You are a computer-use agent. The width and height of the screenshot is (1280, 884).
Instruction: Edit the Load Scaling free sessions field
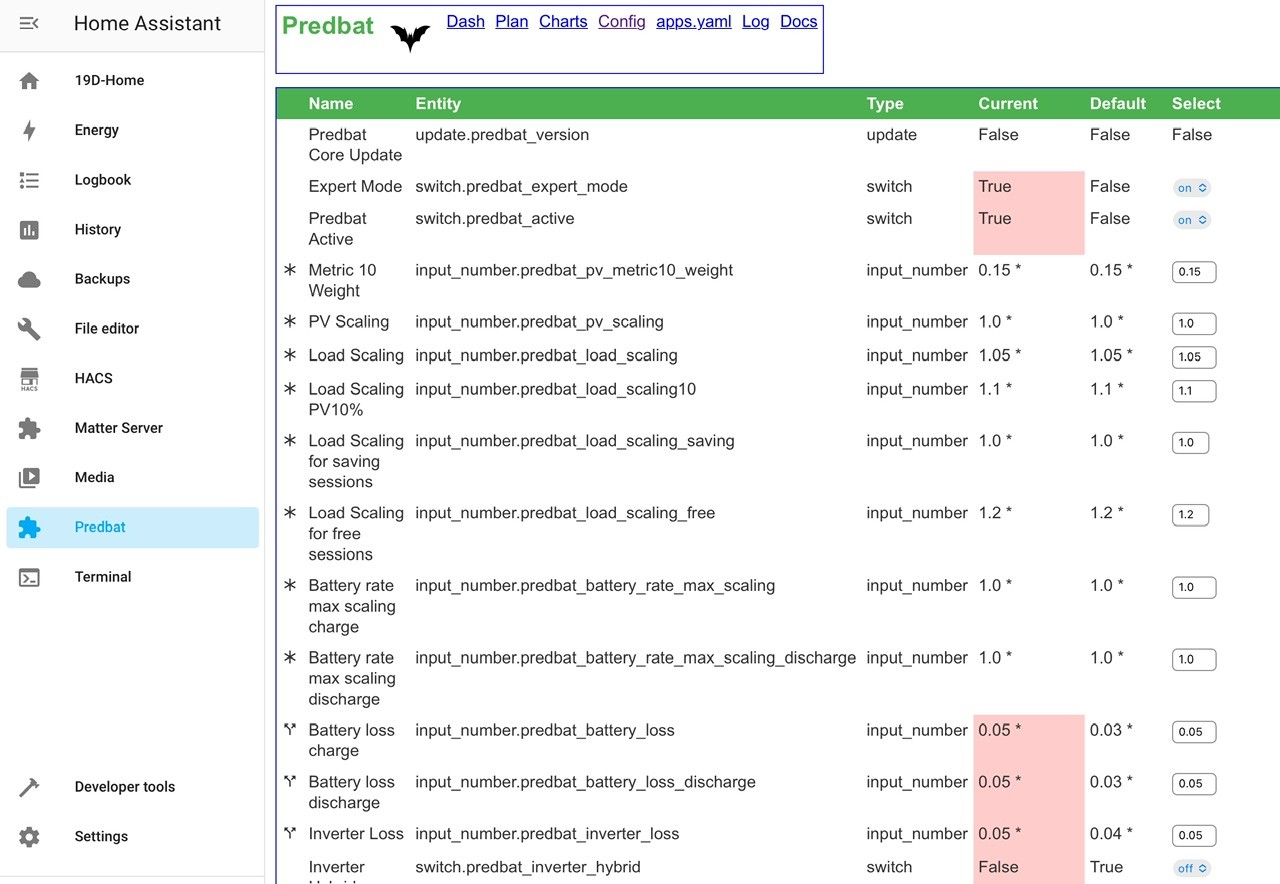[x=1190, y=515]
